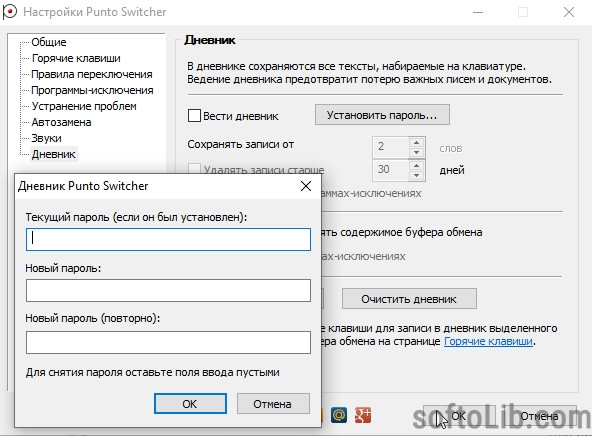Click the Установить пароль button

[382, 115]
